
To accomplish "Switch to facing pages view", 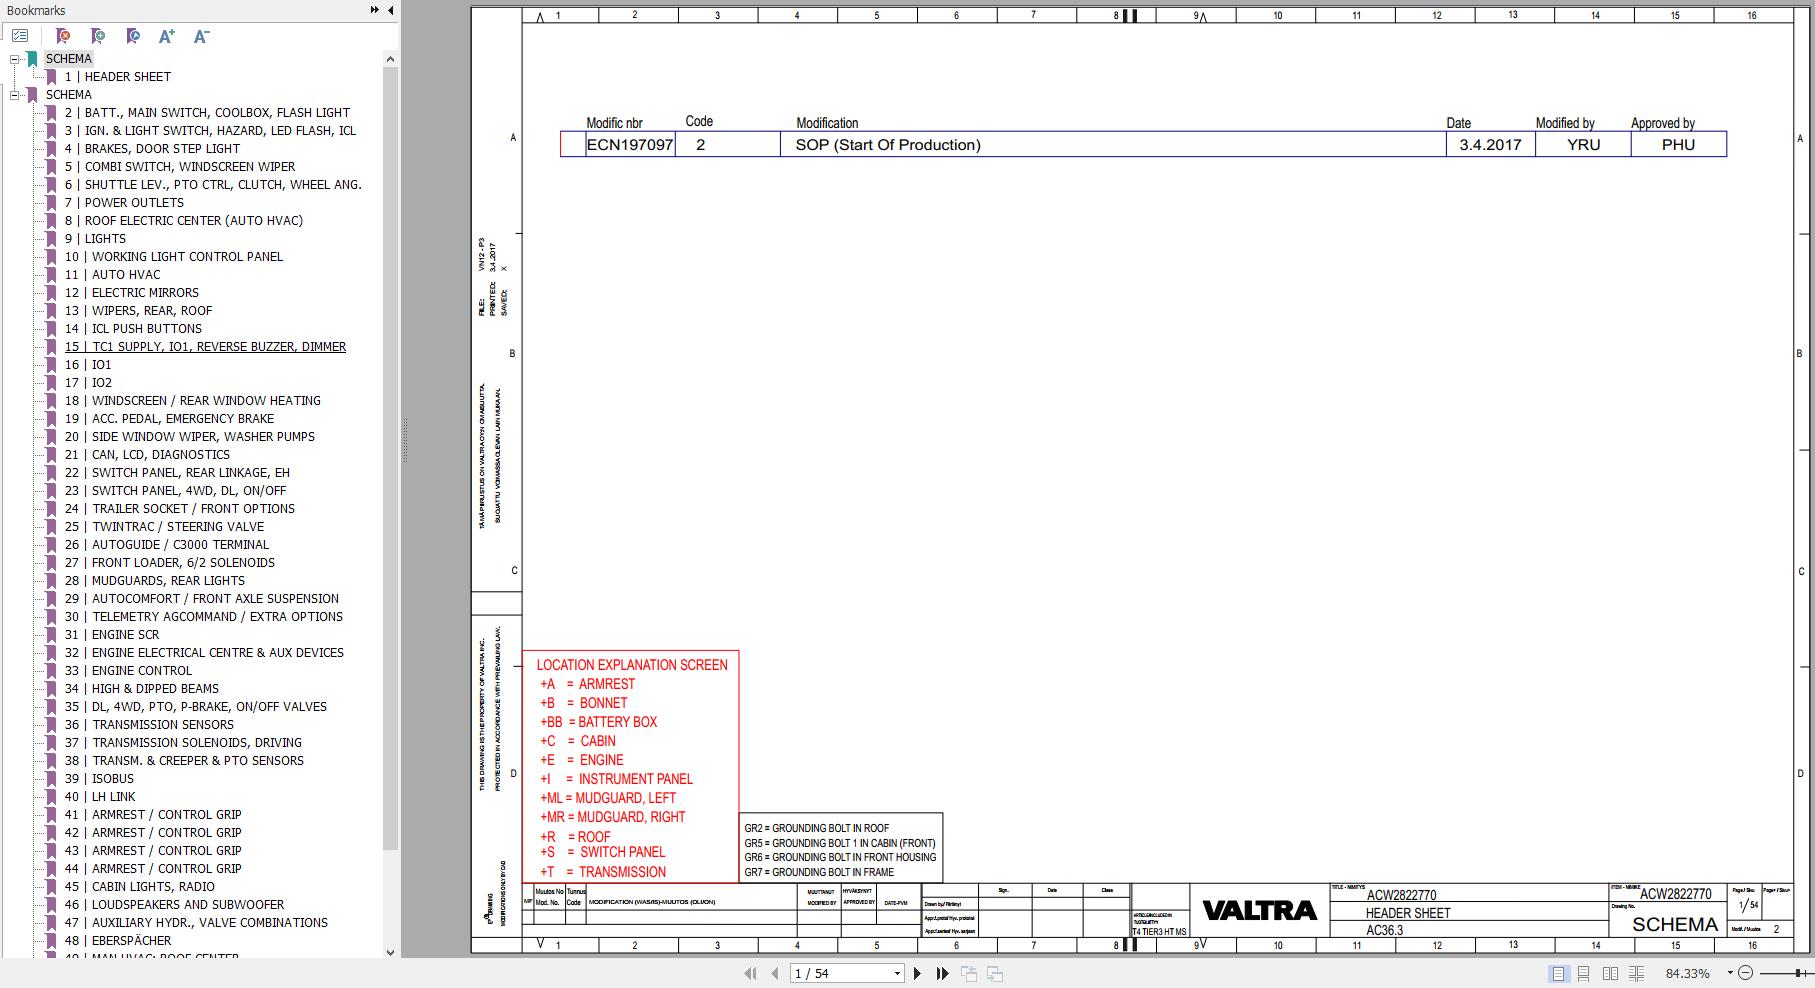I will pyautogui.click(x=1610, y=973).
